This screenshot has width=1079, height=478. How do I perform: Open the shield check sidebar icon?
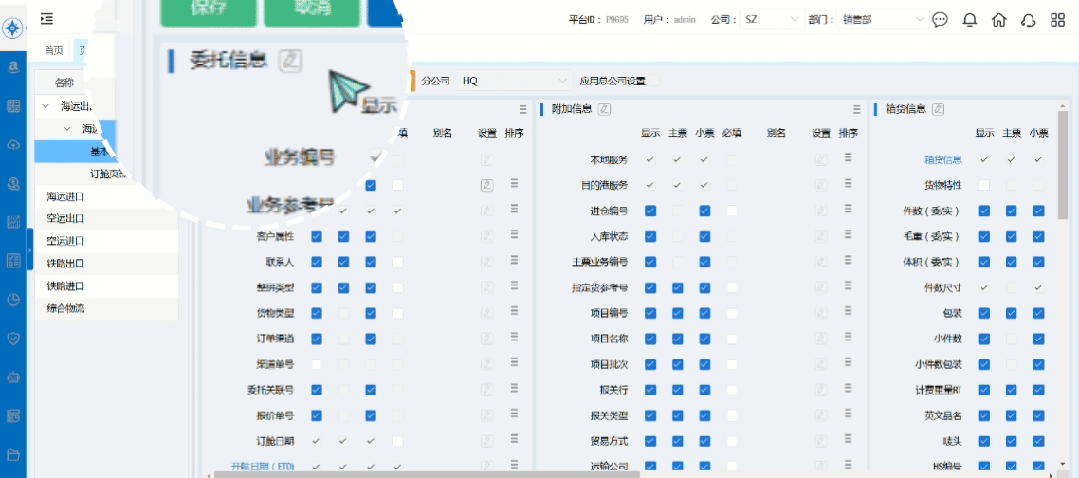pyautogui.click(x=13, y=338)
